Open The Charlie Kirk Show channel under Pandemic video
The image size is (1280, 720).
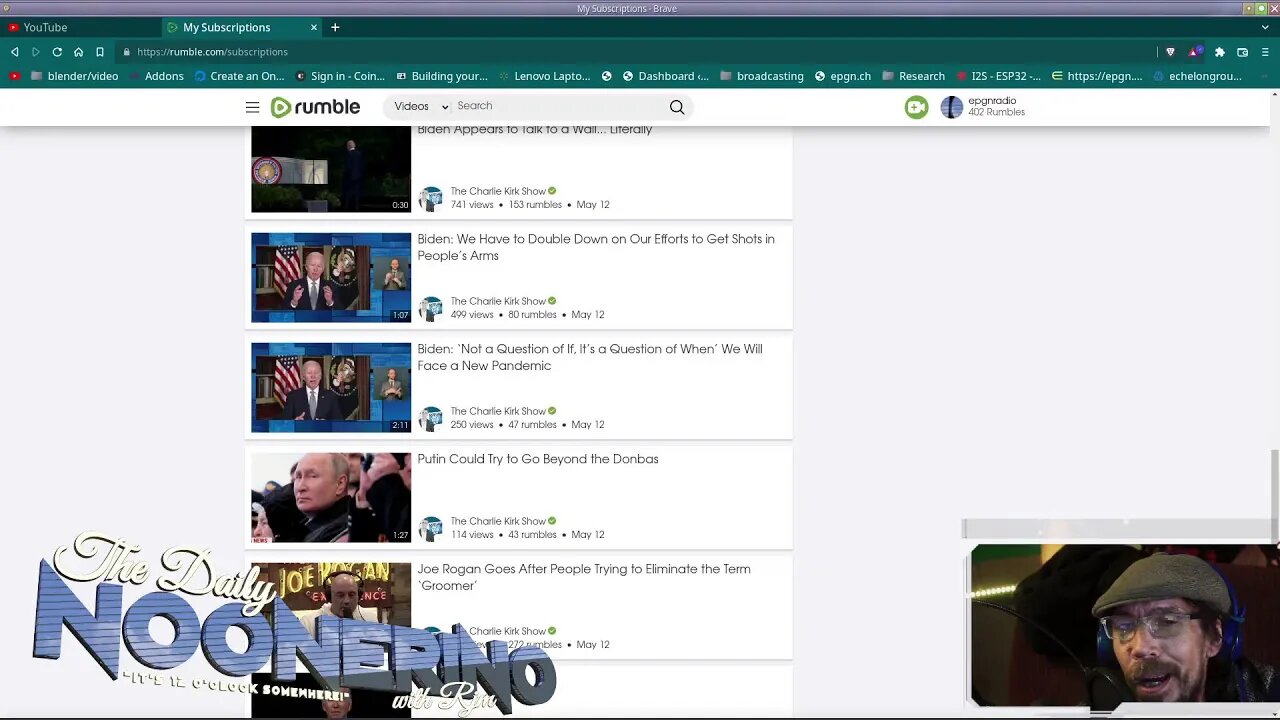(498, 411)
